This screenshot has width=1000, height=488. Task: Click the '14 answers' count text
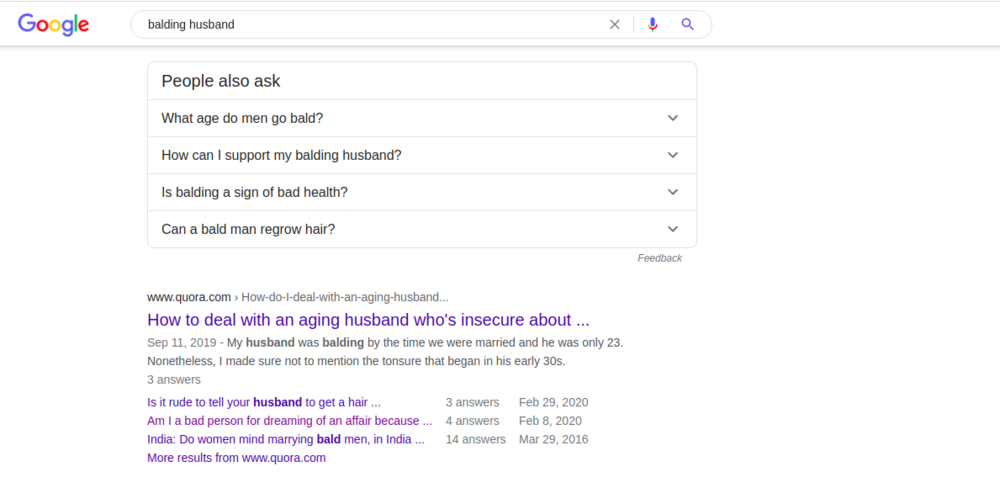(x=476, y=439)
